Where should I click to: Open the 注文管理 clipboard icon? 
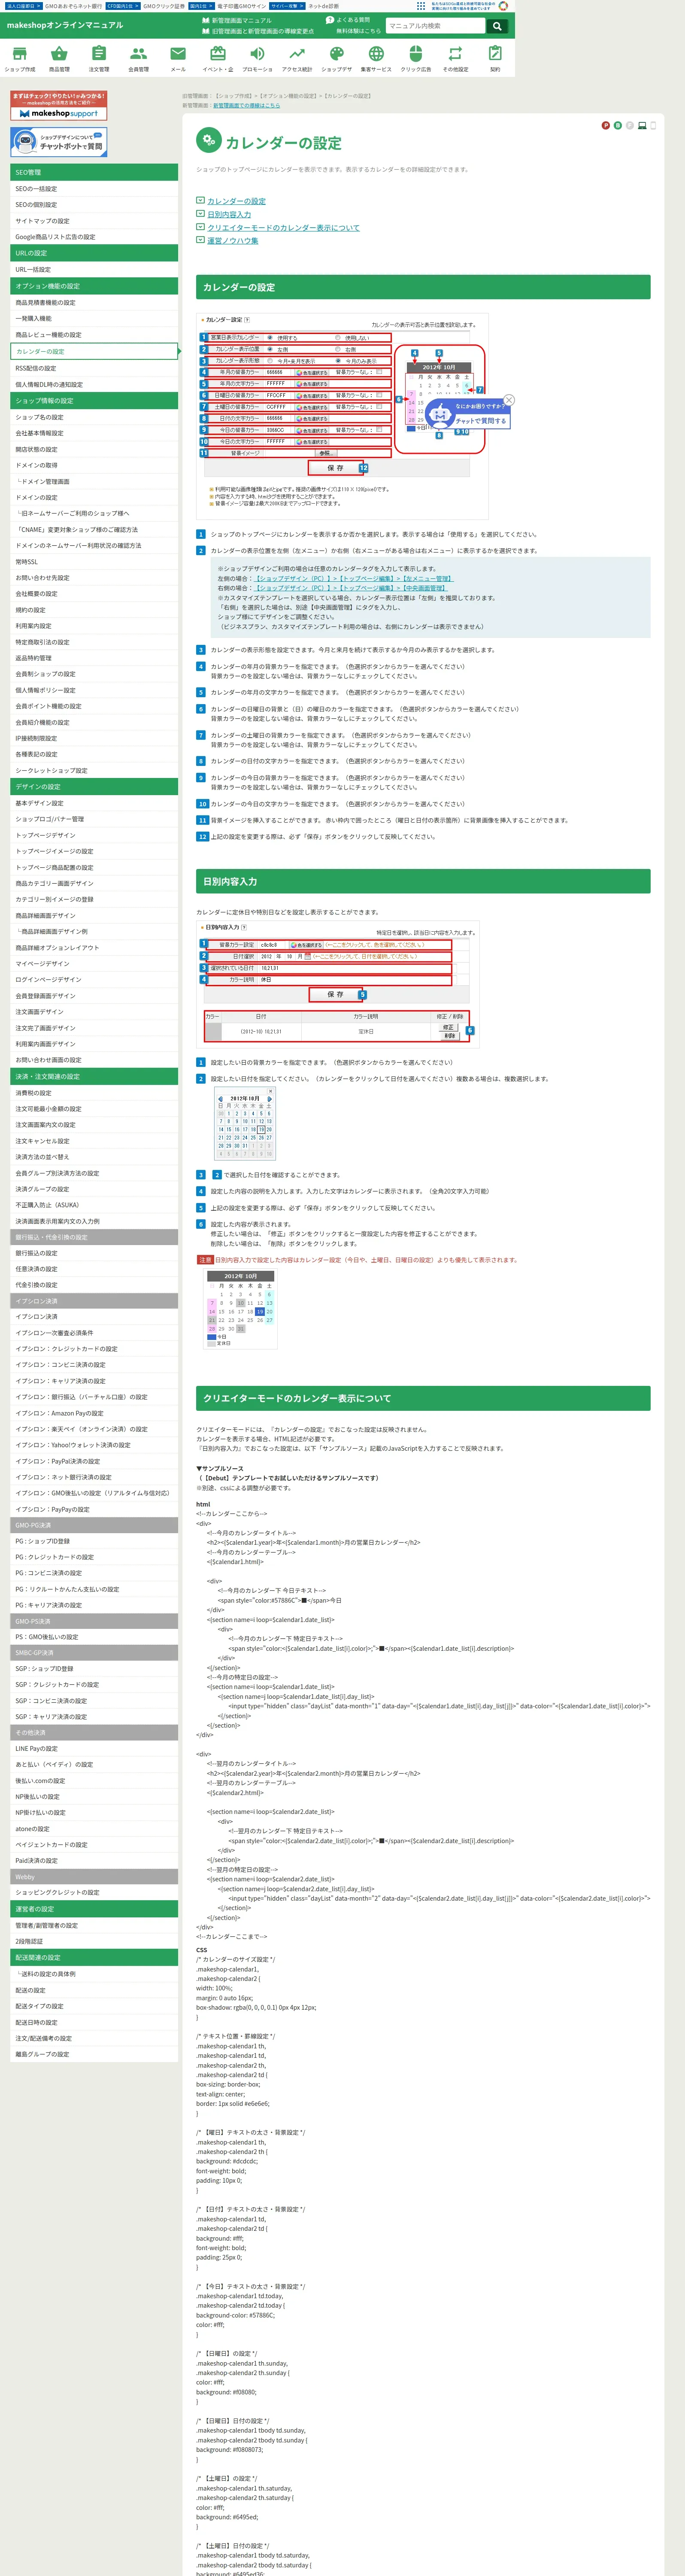click(99, 59)
